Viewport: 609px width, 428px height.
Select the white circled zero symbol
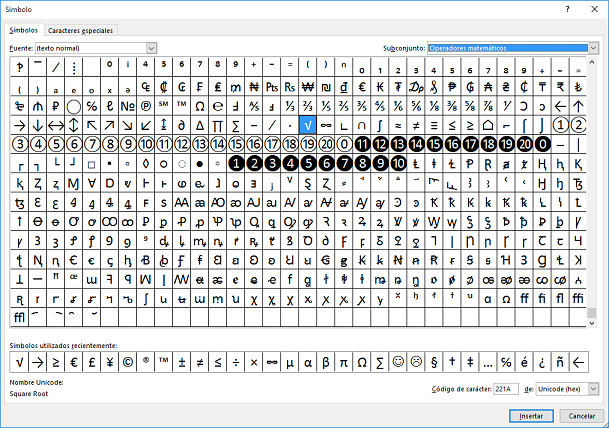tap(344, 144)
